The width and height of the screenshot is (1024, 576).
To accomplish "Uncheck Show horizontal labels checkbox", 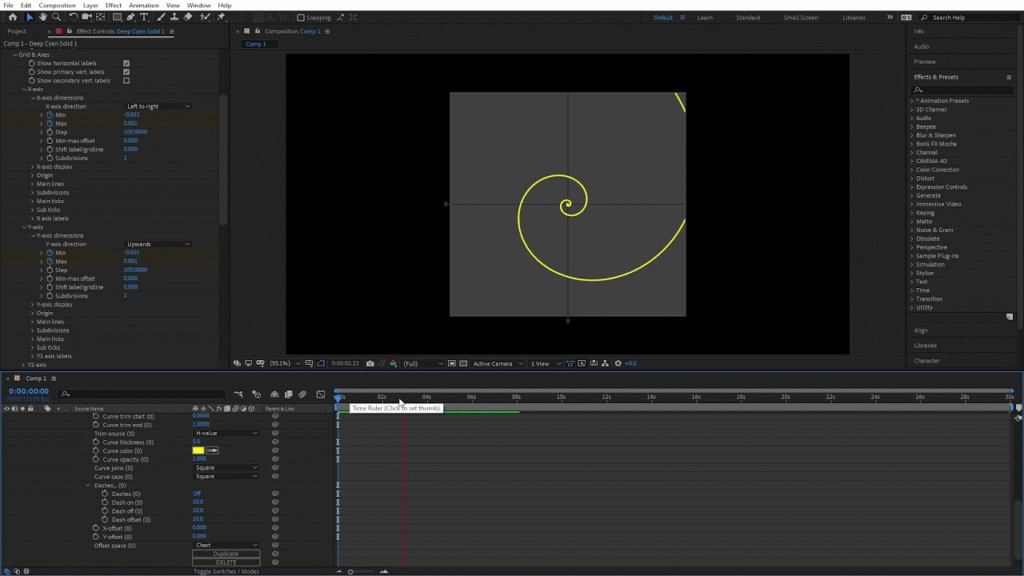I will tap(126, 63).
